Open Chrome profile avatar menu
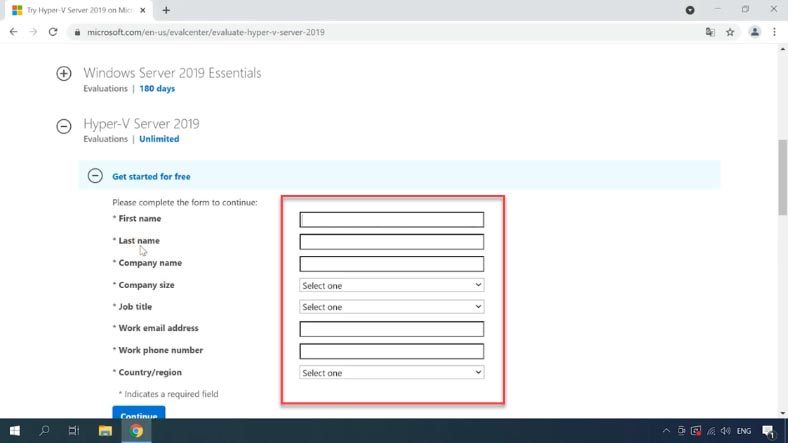The image size is (788, 443). pos(755,32)
